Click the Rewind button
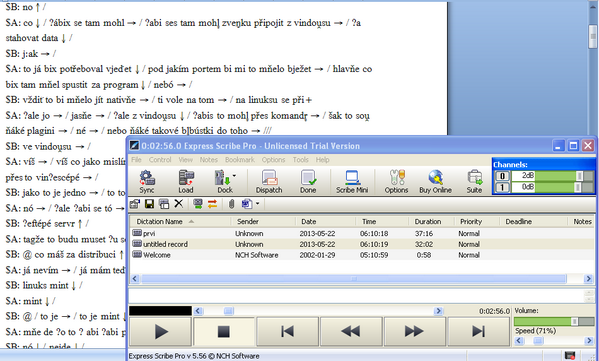 pos(351,331)
